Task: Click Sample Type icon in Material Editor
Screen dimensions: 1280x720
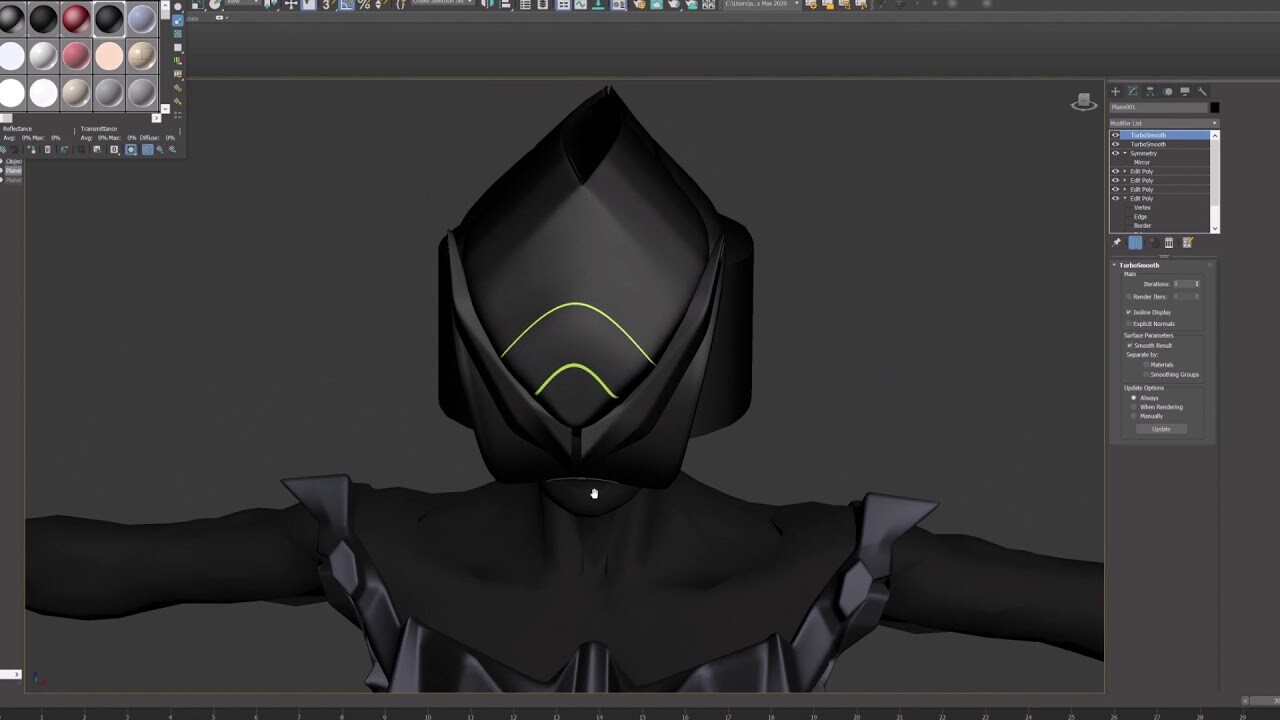Action: coord(178,7)
